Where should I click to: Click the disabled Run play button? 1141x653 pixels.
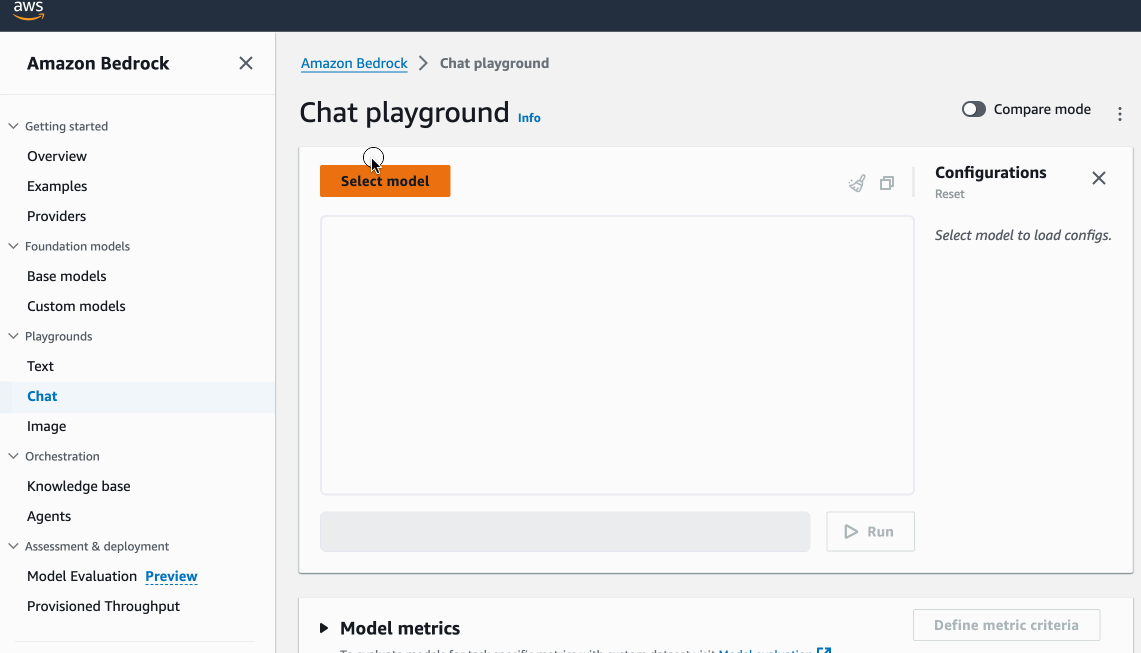pyautogui.click(x=870, y=532)
